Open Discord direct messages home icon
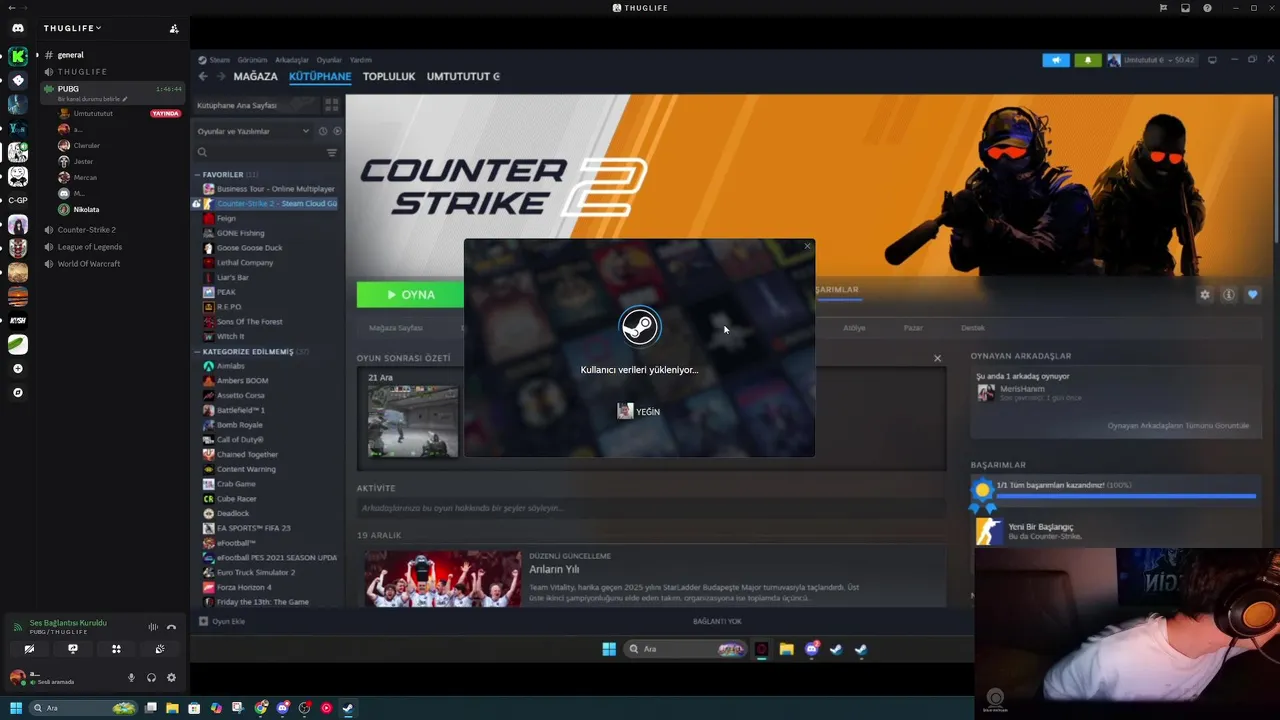The width and height of the screenshot is (1280, 720). pyautogui.click(x=18, y=28)
